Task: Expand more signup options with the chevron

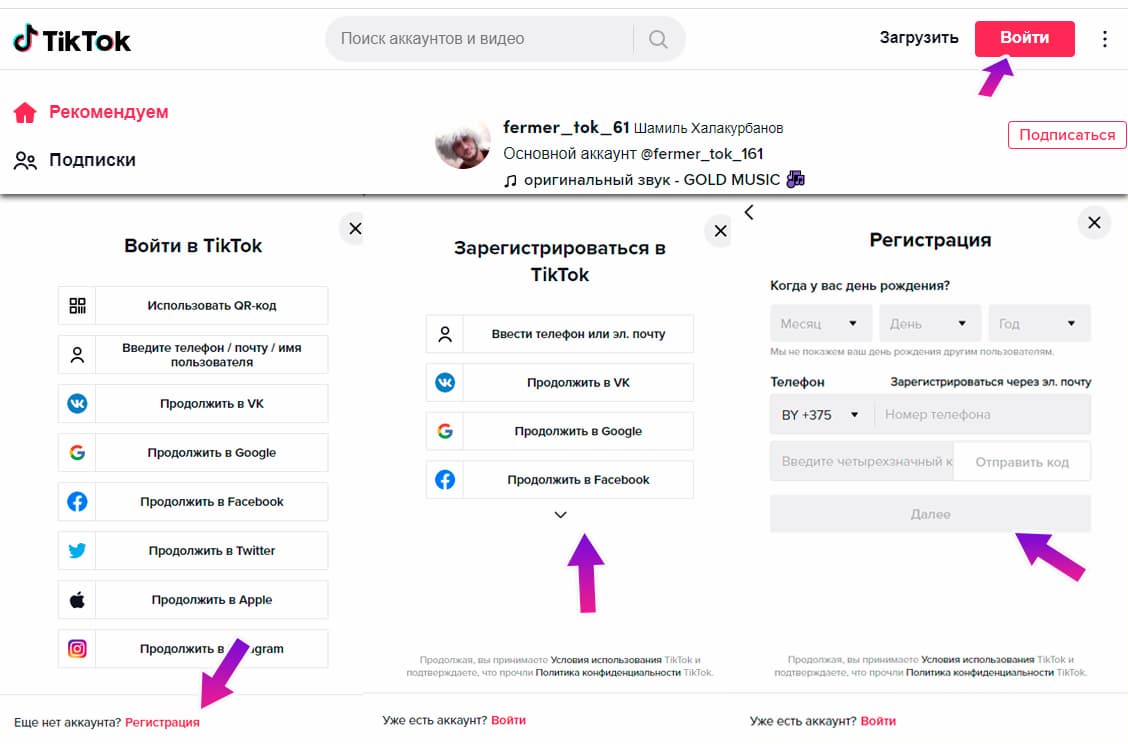Action: (x=560, y=514)
